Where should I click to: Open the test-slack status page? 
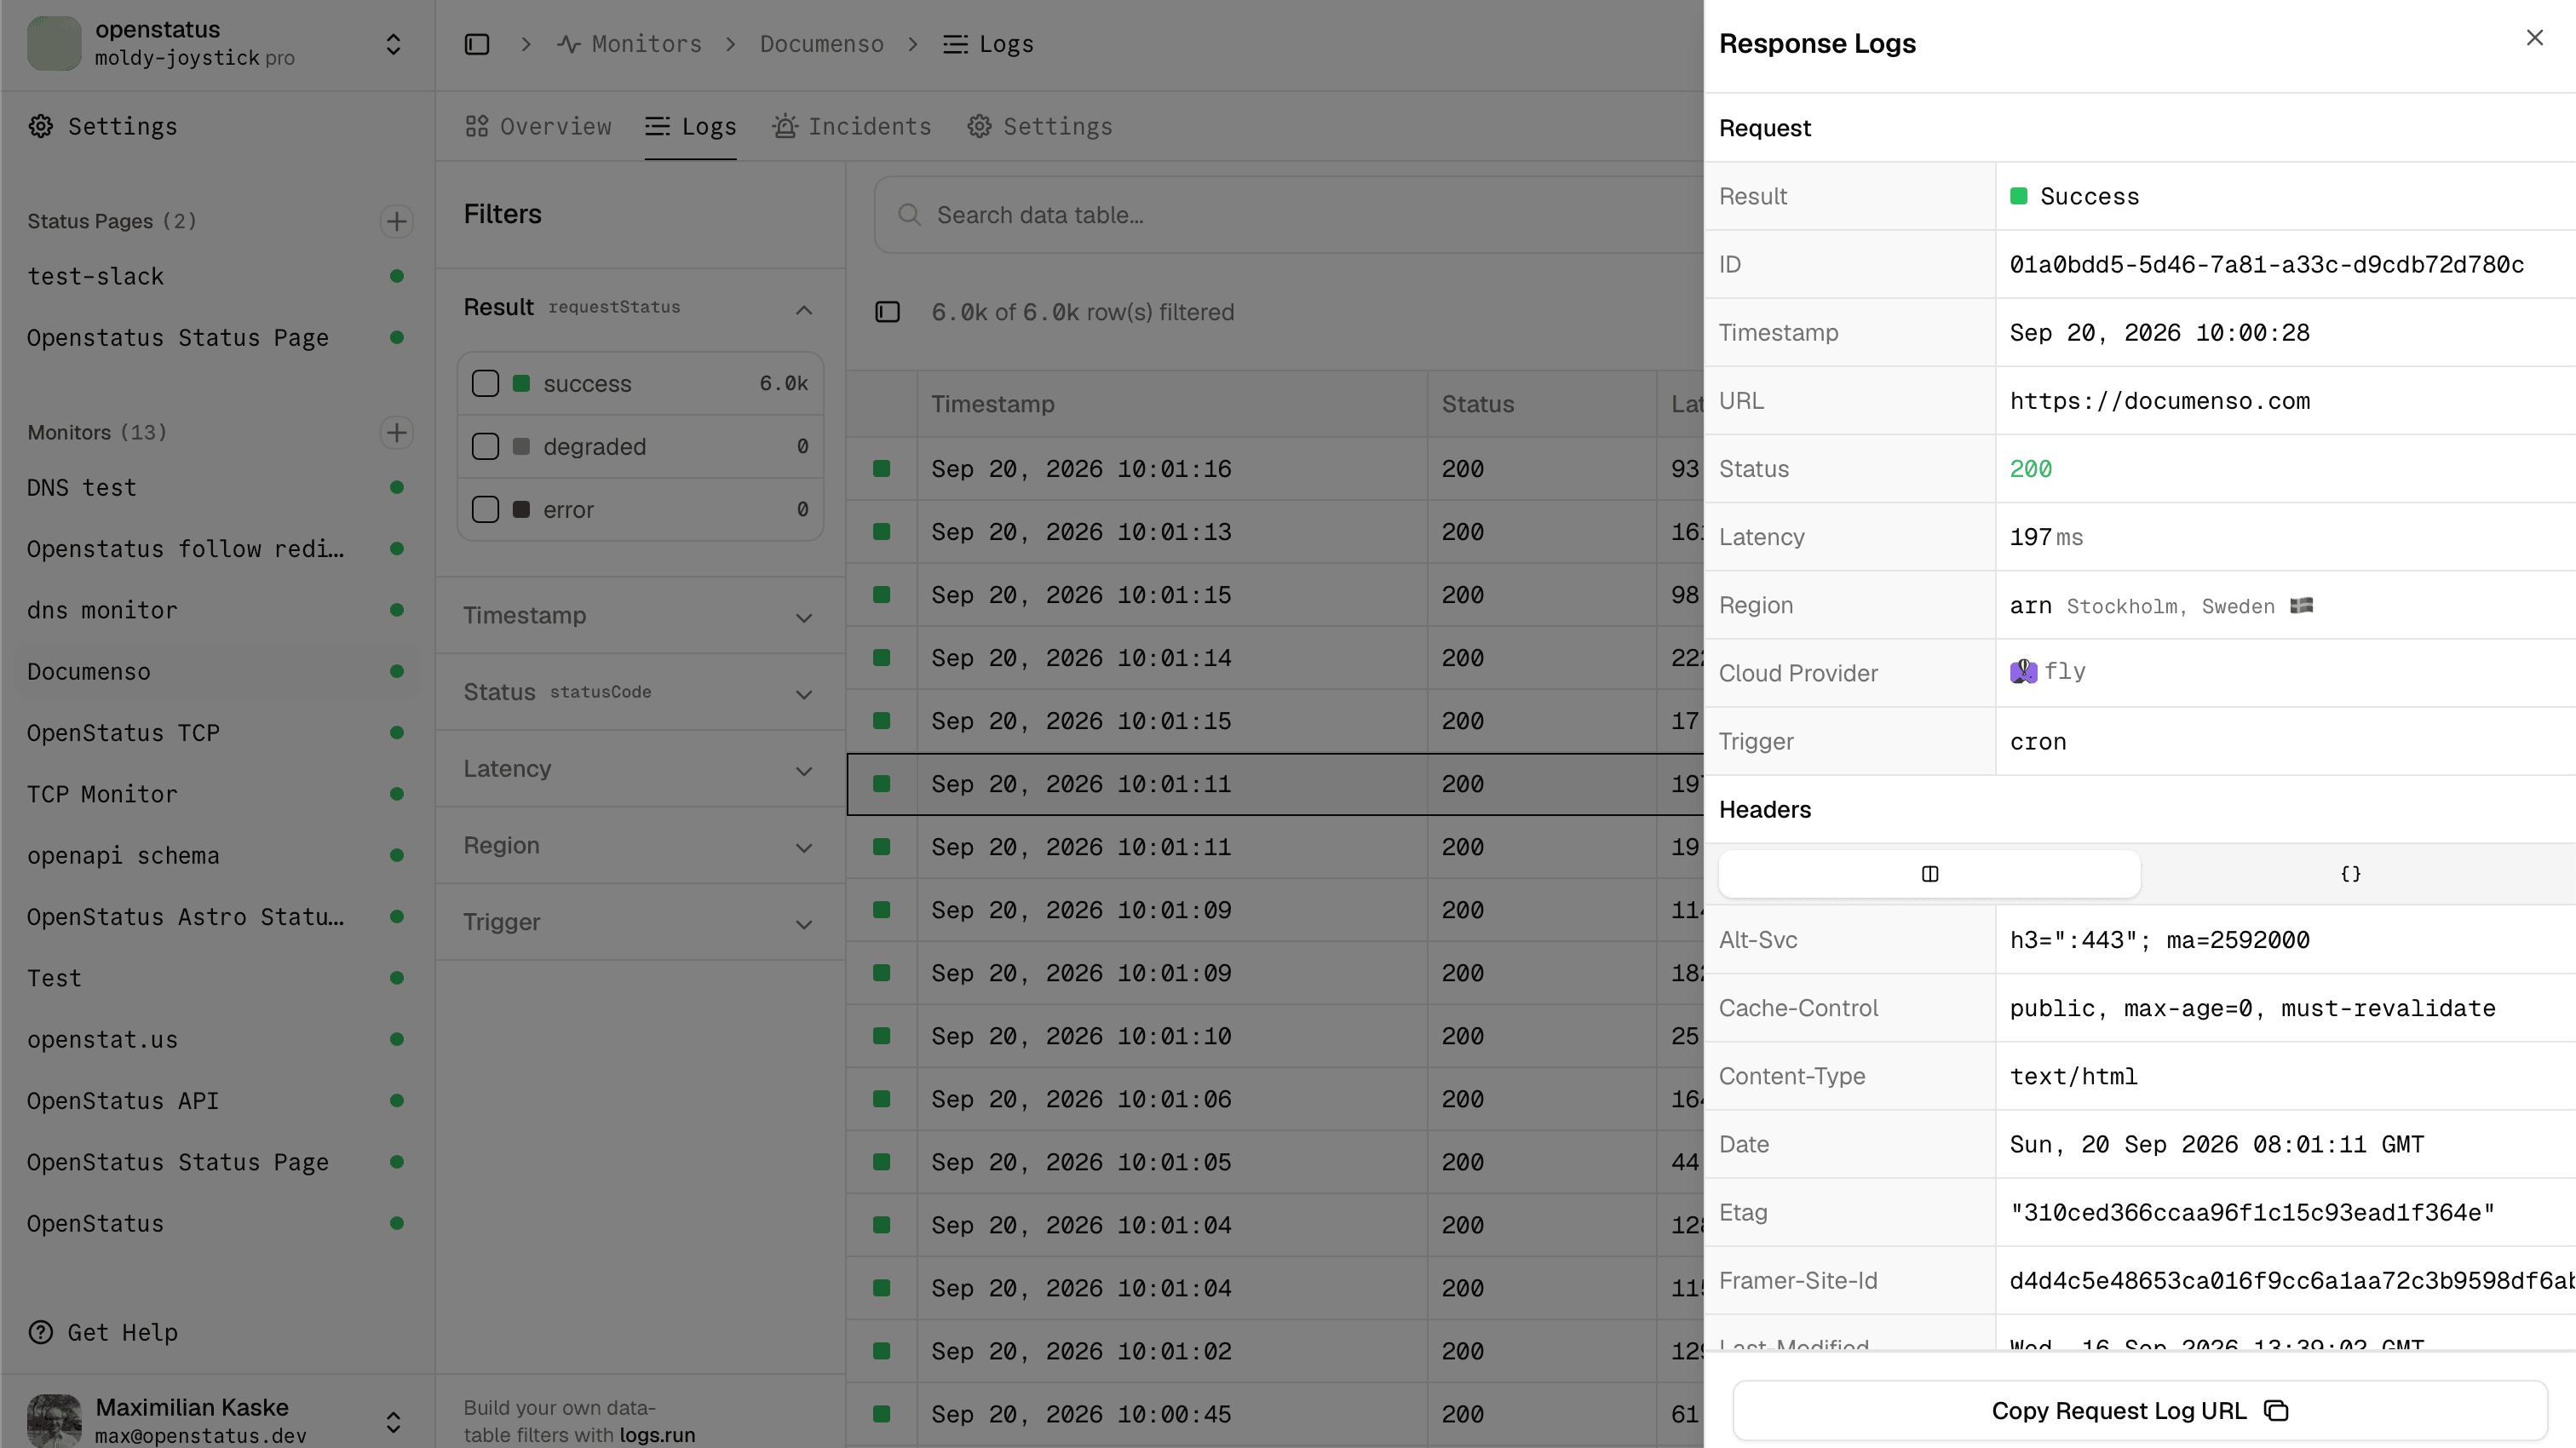(96, 276)
